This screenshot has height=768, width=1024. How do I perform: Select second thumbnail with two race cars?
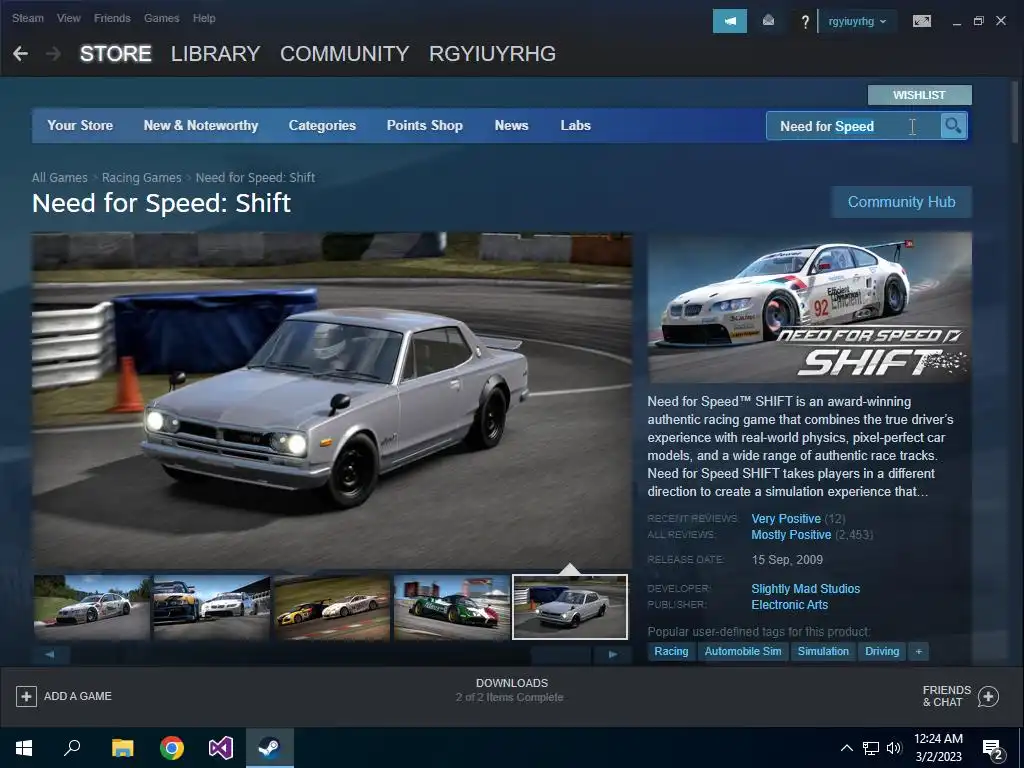(x=212, y=607)
